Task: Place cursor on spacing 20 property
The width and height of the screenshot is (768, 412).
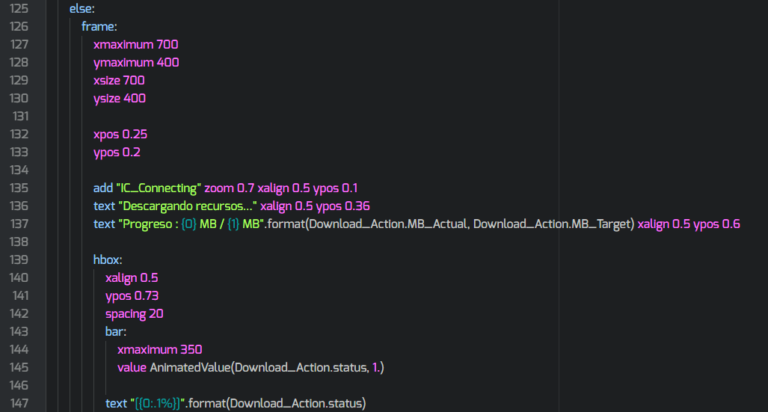Action: pos(134,313)
